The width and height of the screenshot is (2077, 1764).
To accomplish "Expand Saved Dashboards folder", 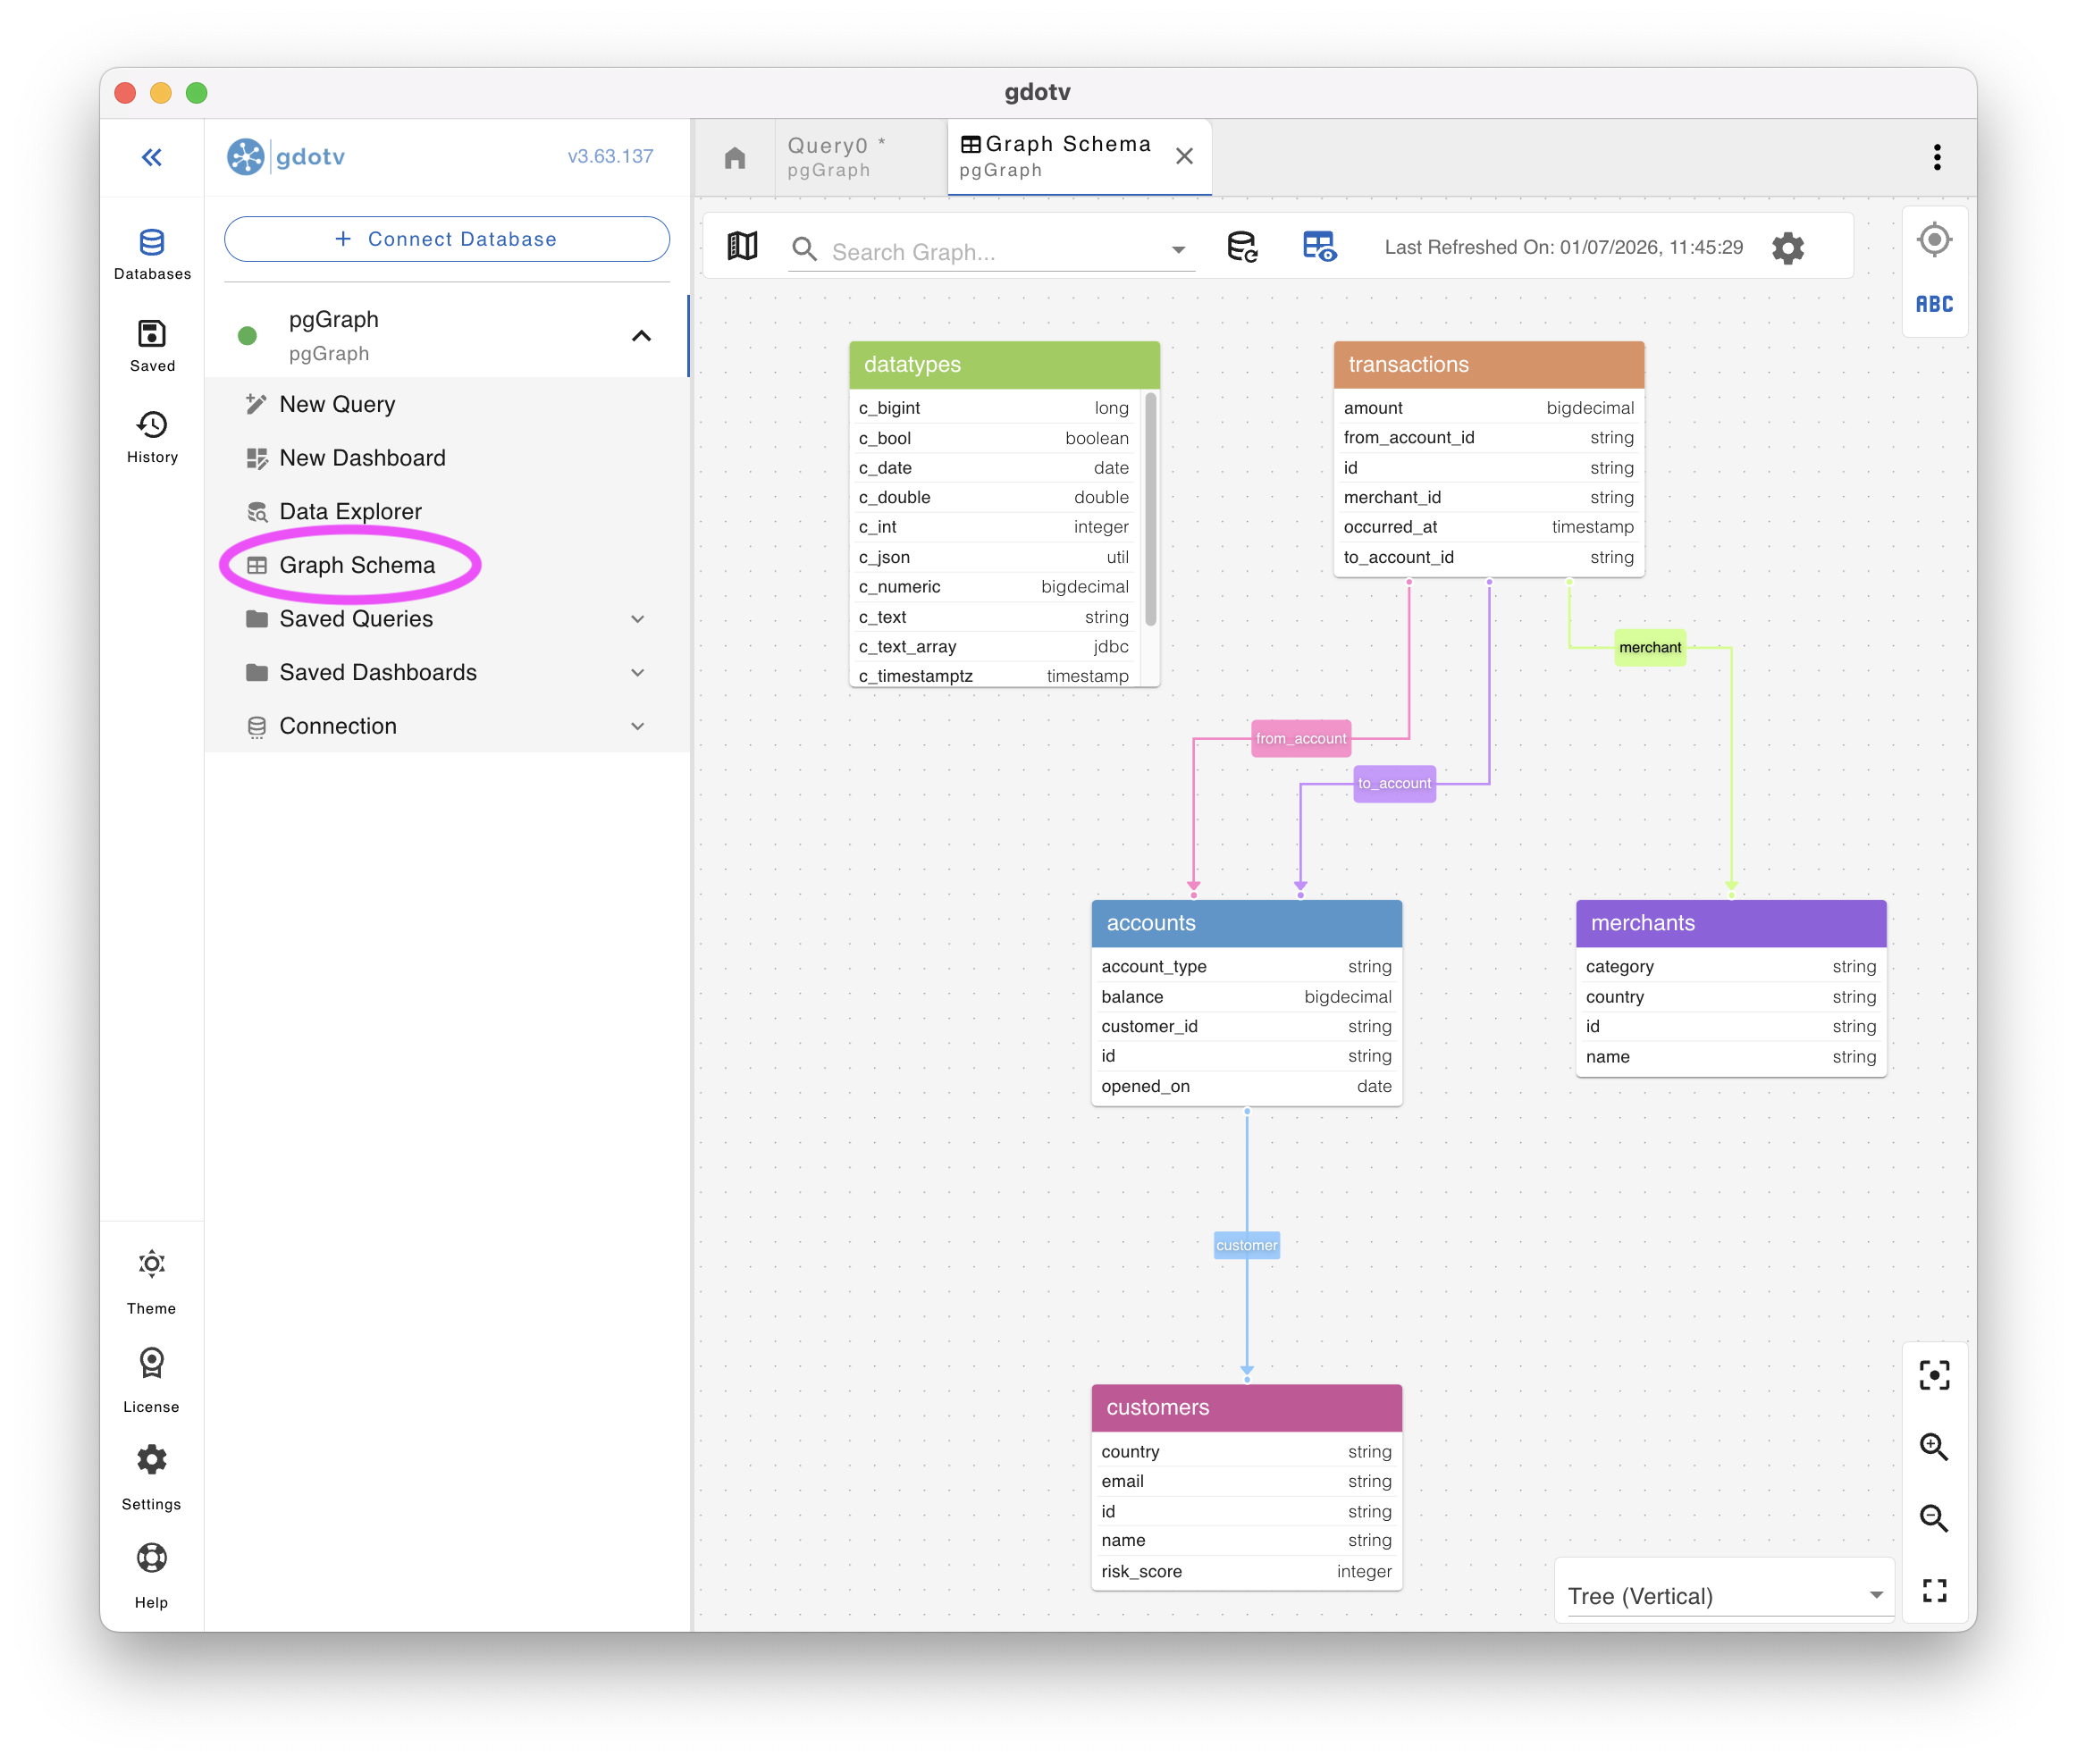I will pyautogui.click(x=637, y=673).
